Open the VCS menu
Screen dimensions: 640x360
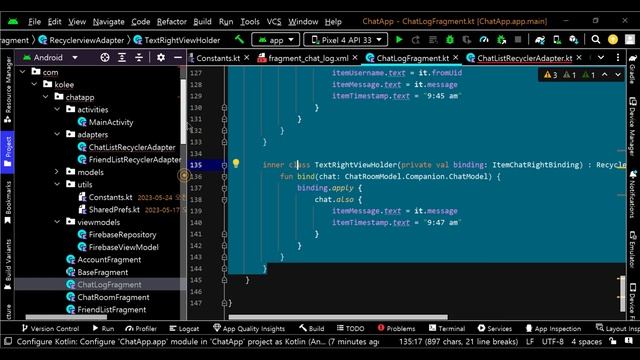(274, 22)
